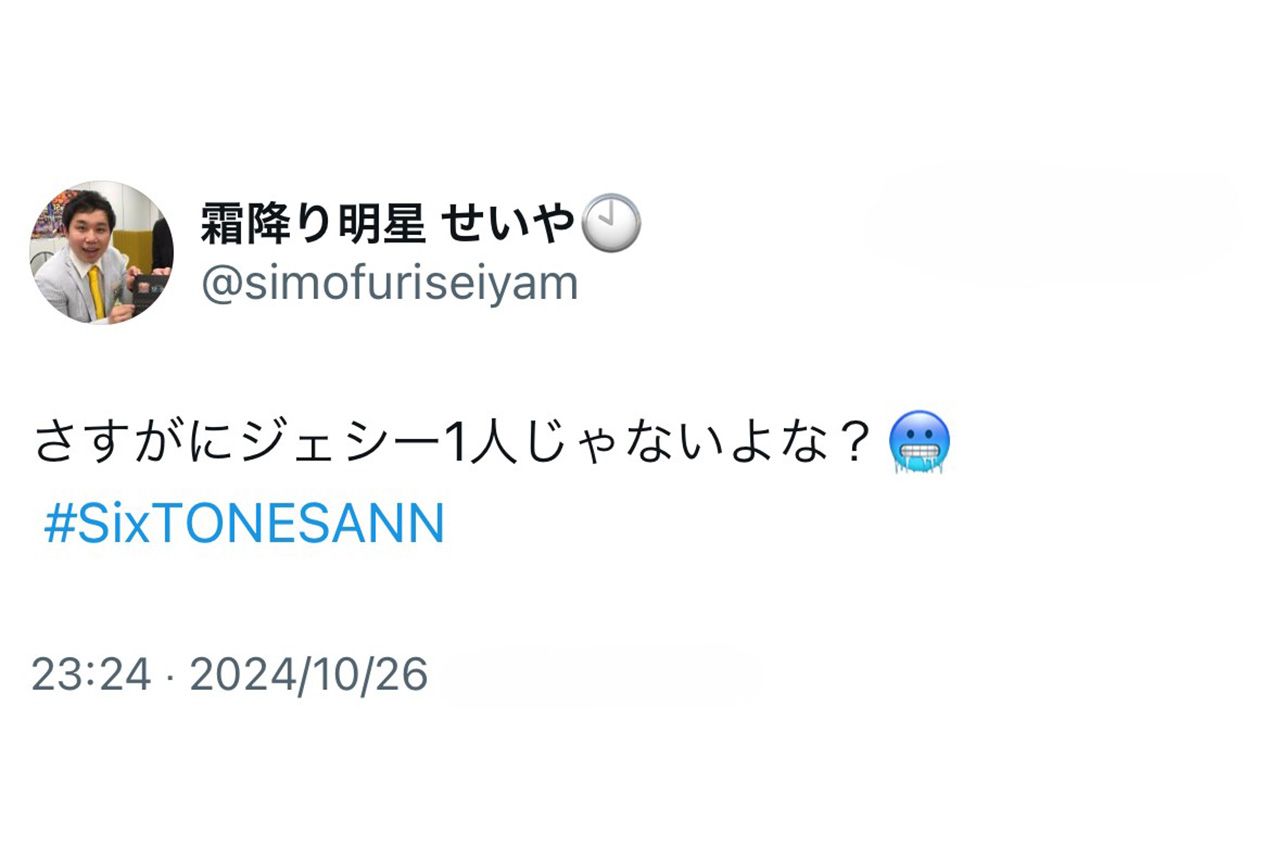Open the author's account via their avatar

(100, 250)
